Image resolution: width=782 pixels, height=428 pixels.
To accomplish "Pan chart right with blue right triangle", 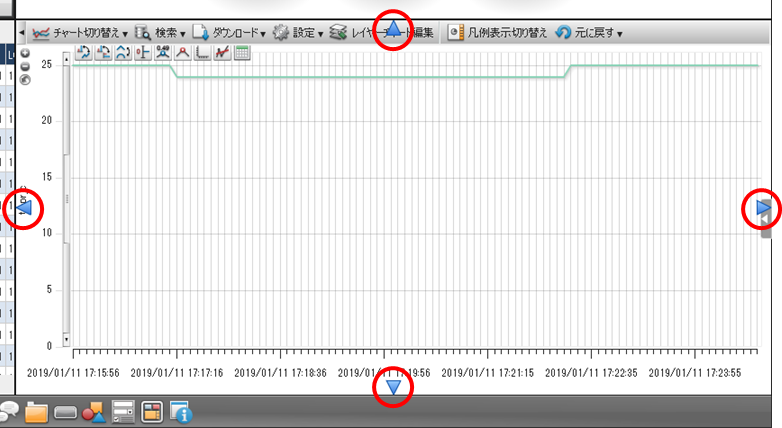I will pyautogui.click(x=763, y=207).
